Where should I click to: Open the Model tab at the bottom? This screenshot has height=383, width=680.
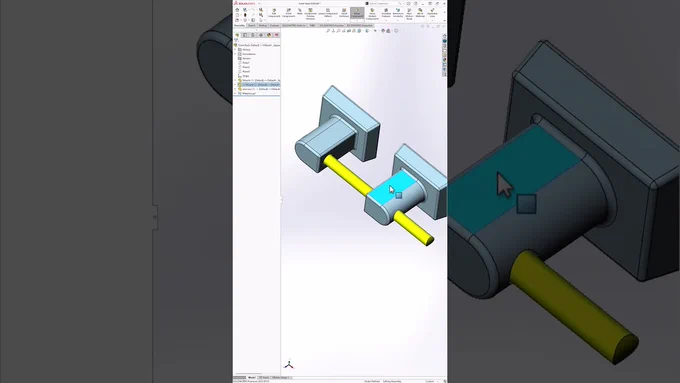(x=252, y=377)
